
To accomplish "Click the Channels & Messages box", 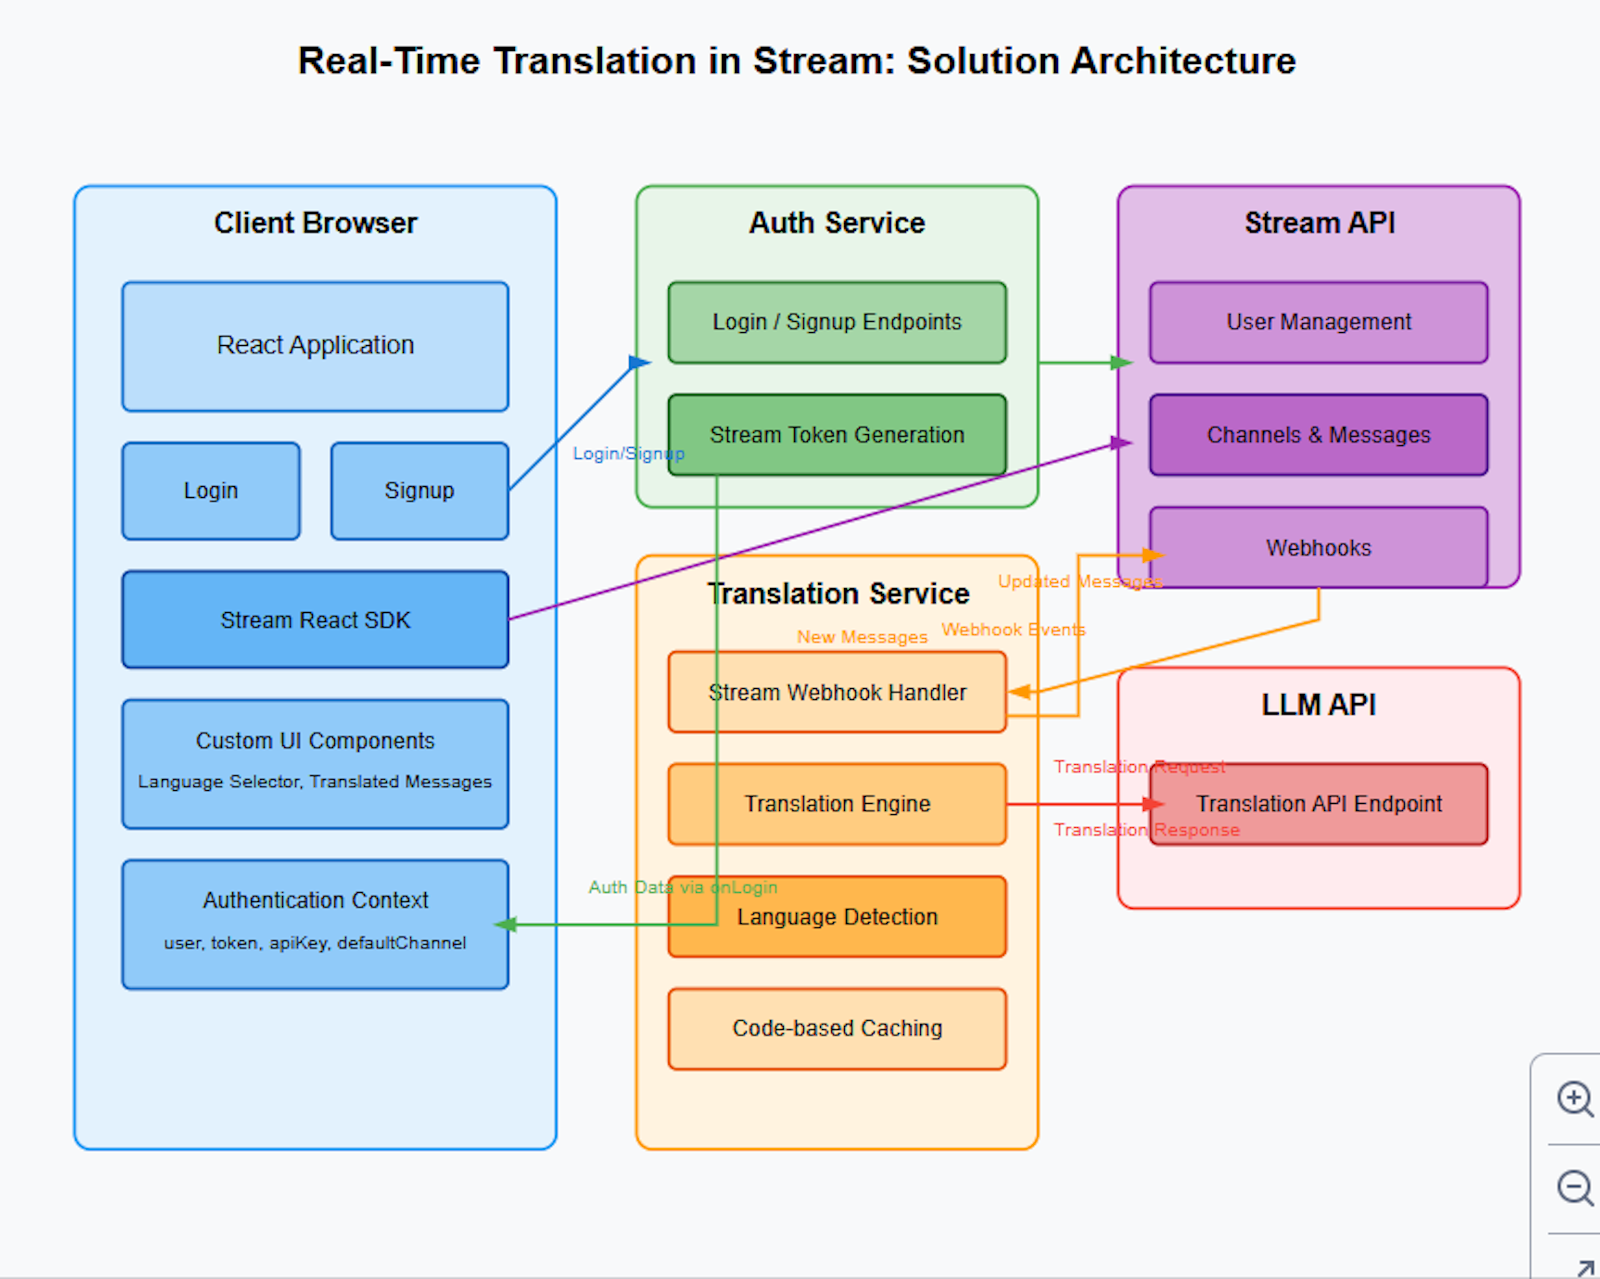I will (1318, 434).
